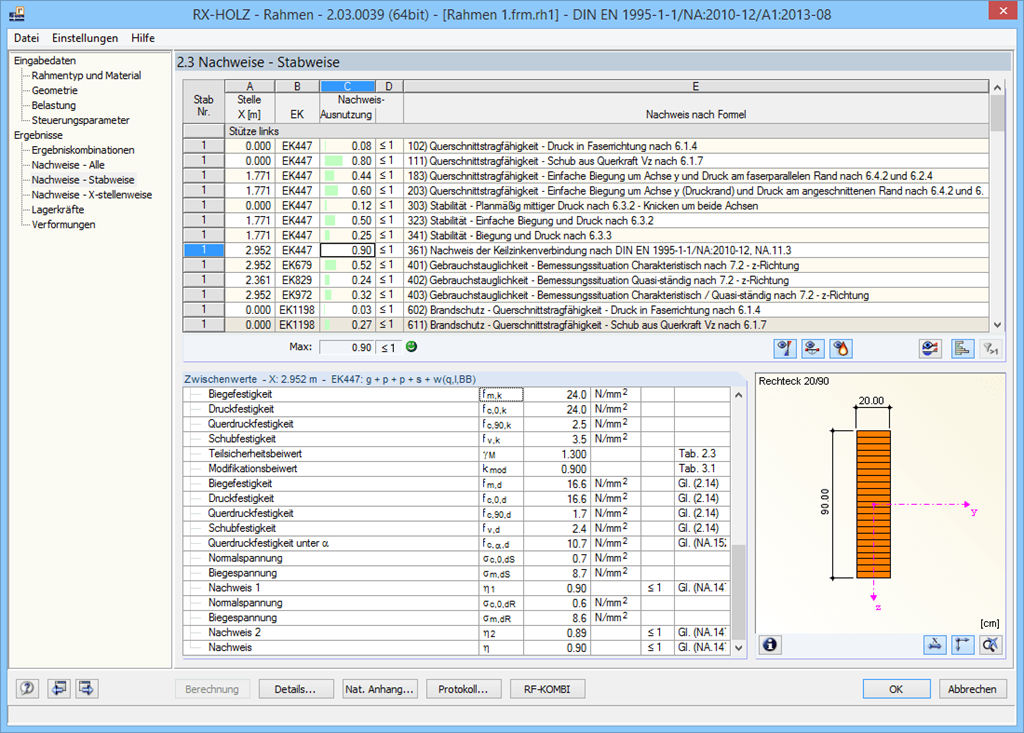Screen dimensions: 1024x733
Task: Click the RX-HOLZ application icon in title bar
Action: pos(17,12)
